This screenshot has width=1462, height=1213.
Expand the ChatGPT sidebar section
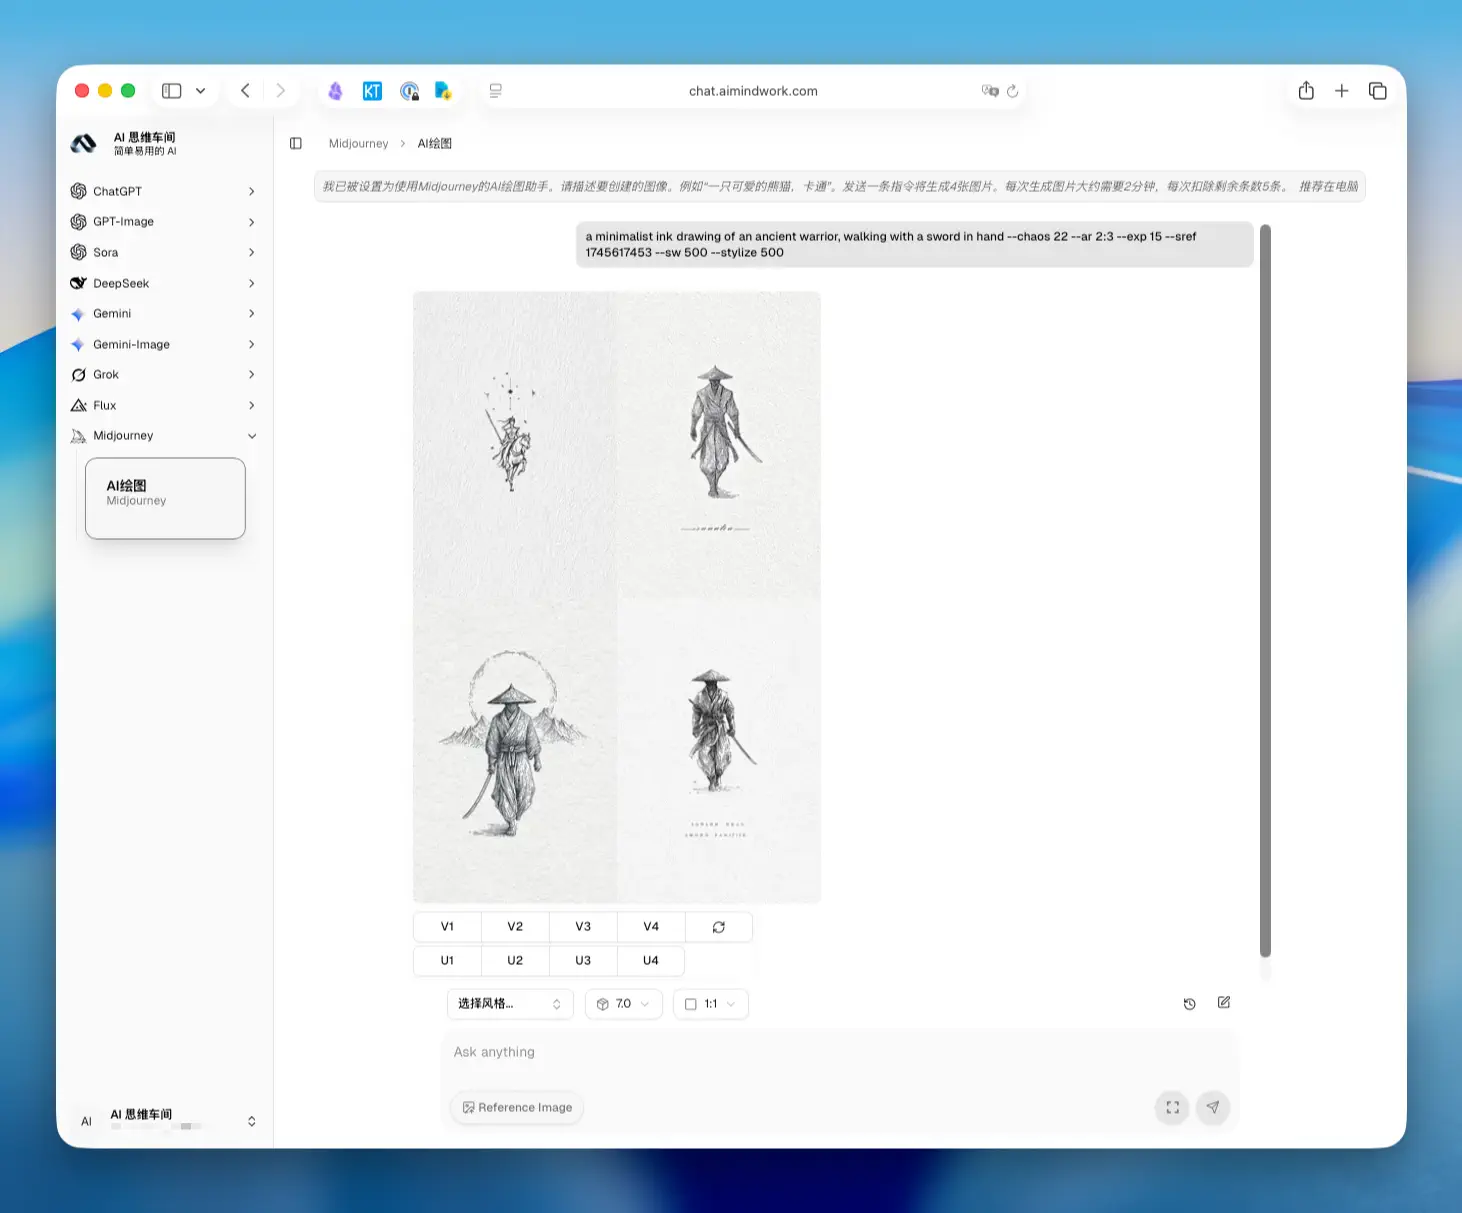pyautogui.click(x=164, y=191)
